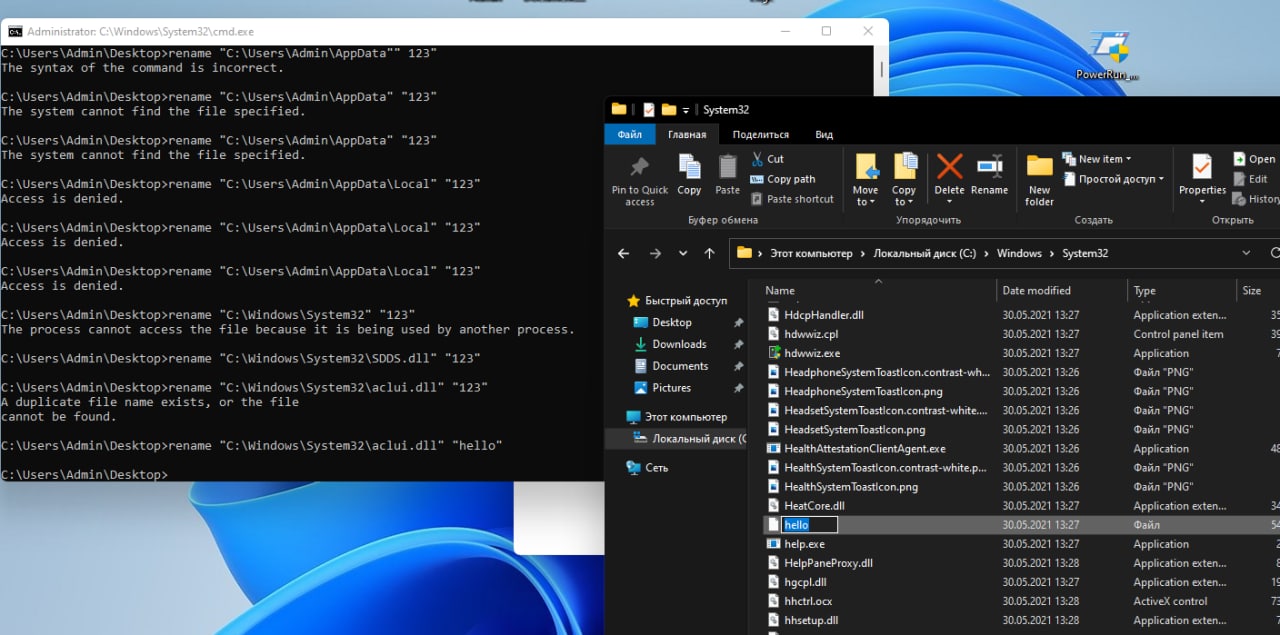
Task: Click the red Delete icon
Action: [949, 167]
